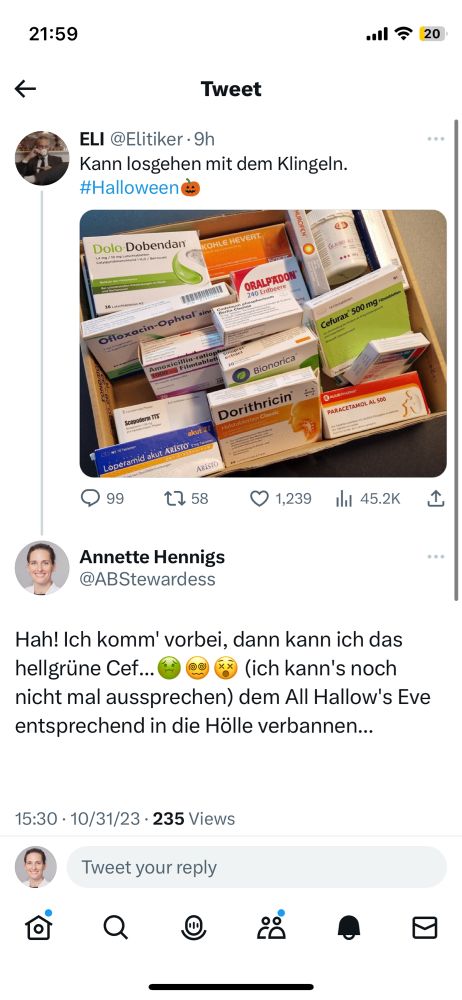
Task: Open the @ABStewardess handle
Action: click(x=147, y=579)
